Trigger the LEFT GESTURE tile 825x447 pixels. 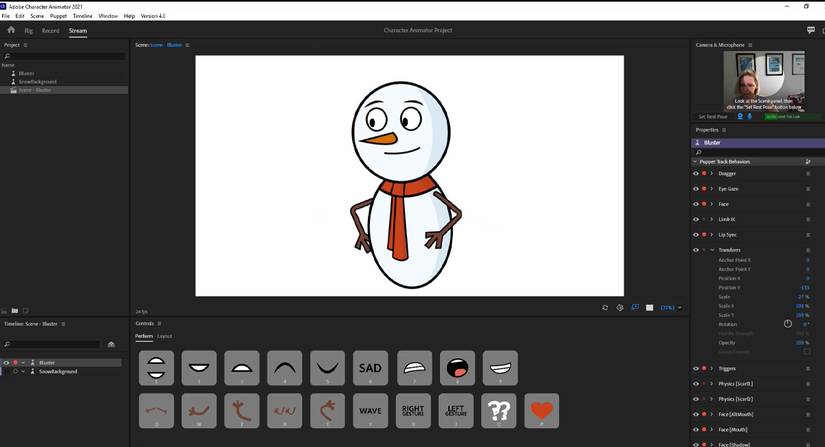[456, 411]
